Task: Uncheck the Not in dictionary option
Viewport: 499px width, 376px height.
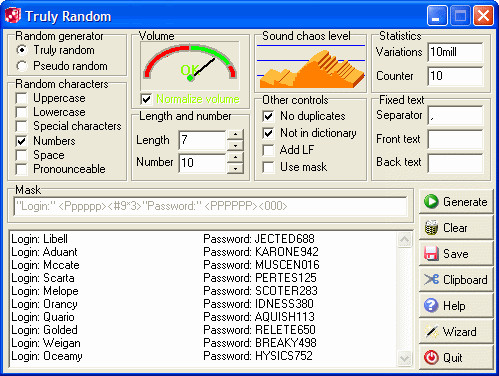Action: point(268,133)
